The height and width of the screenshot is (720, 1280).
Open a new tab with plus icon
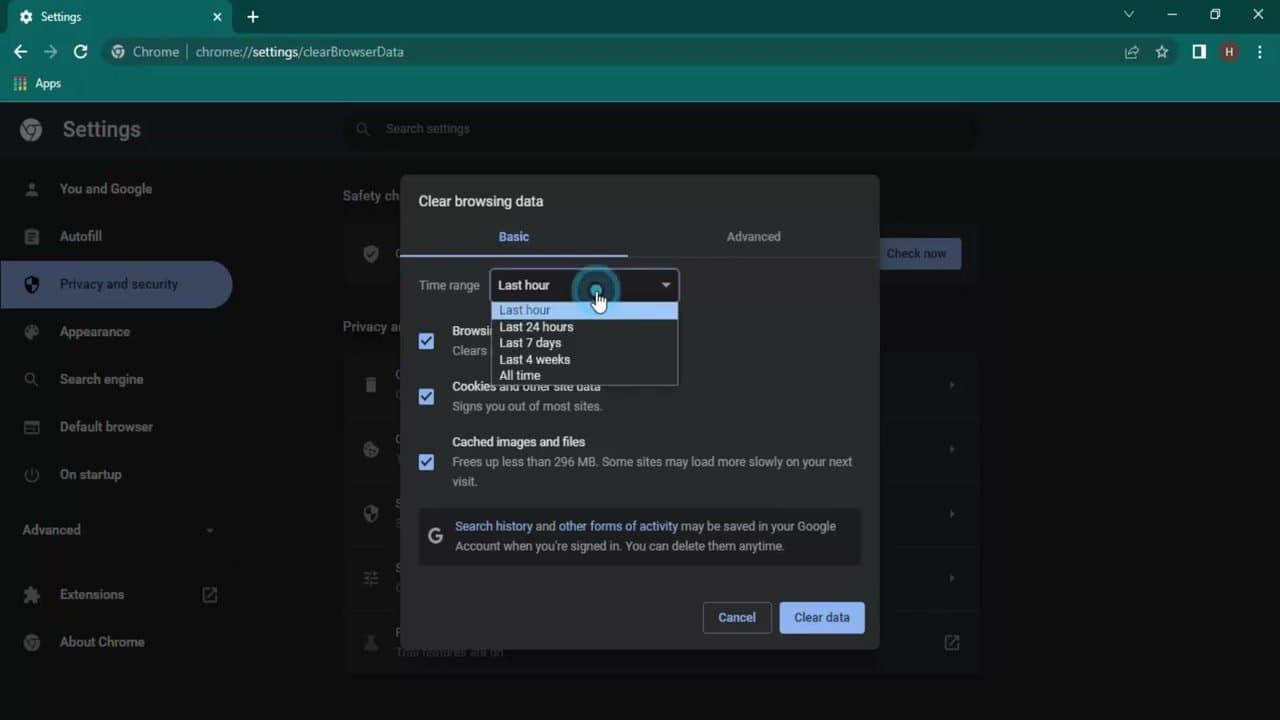253,17
